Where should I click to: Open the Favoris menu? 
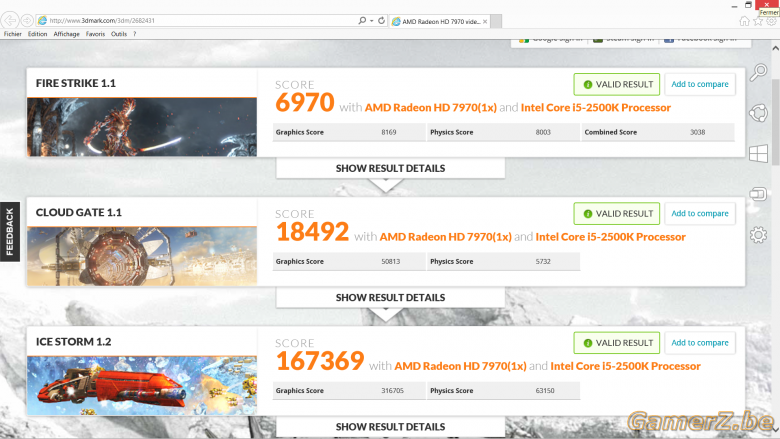[95, 34]
